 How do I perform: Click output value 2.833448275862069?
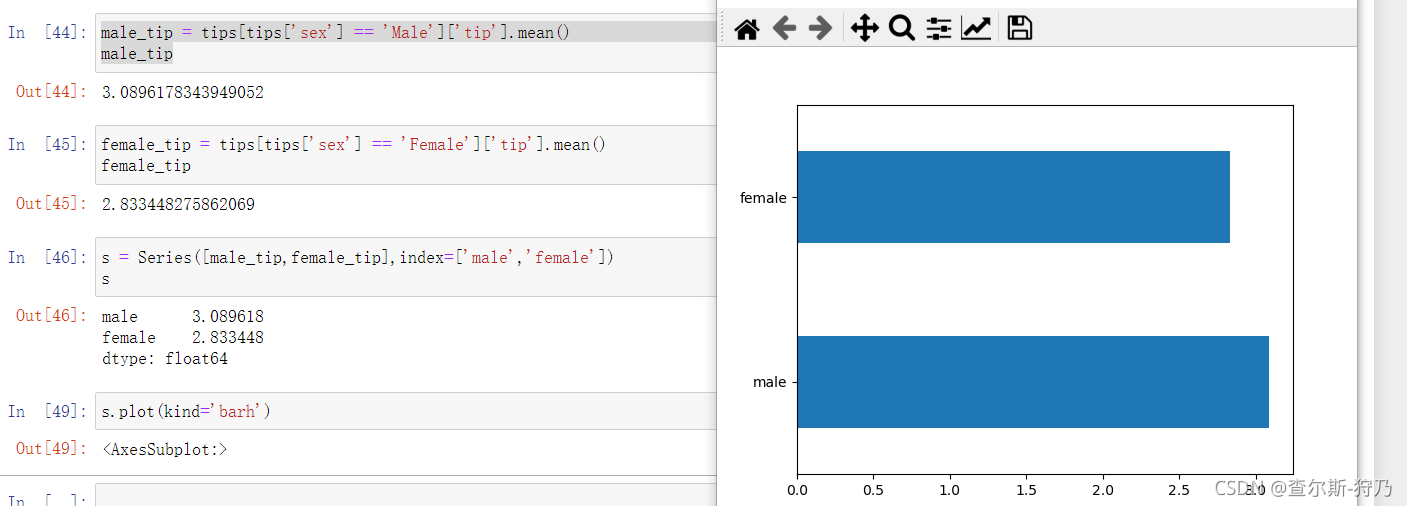pos(178,204)
